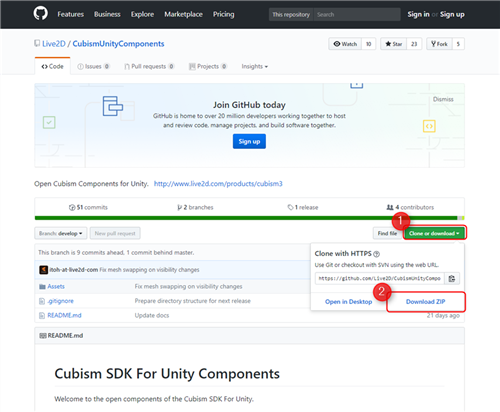
Task: Expand the Insights dropdown
Action: pyautogui.click(x=255, y=66)
